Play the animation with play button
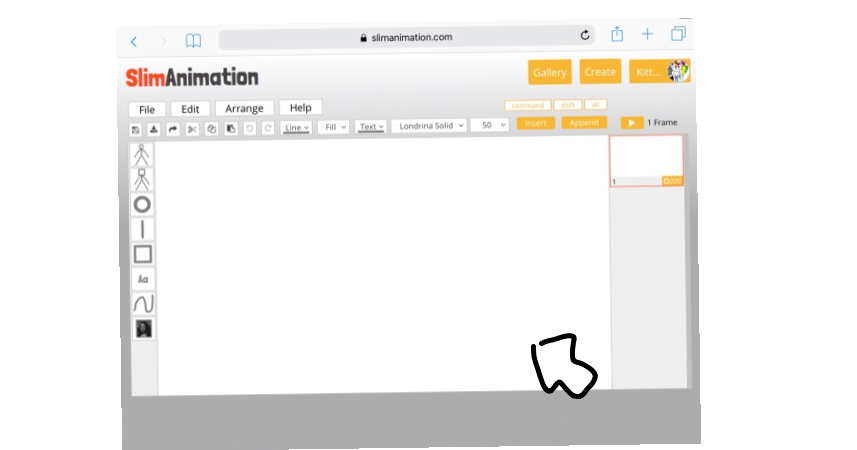 click(631, 122)
